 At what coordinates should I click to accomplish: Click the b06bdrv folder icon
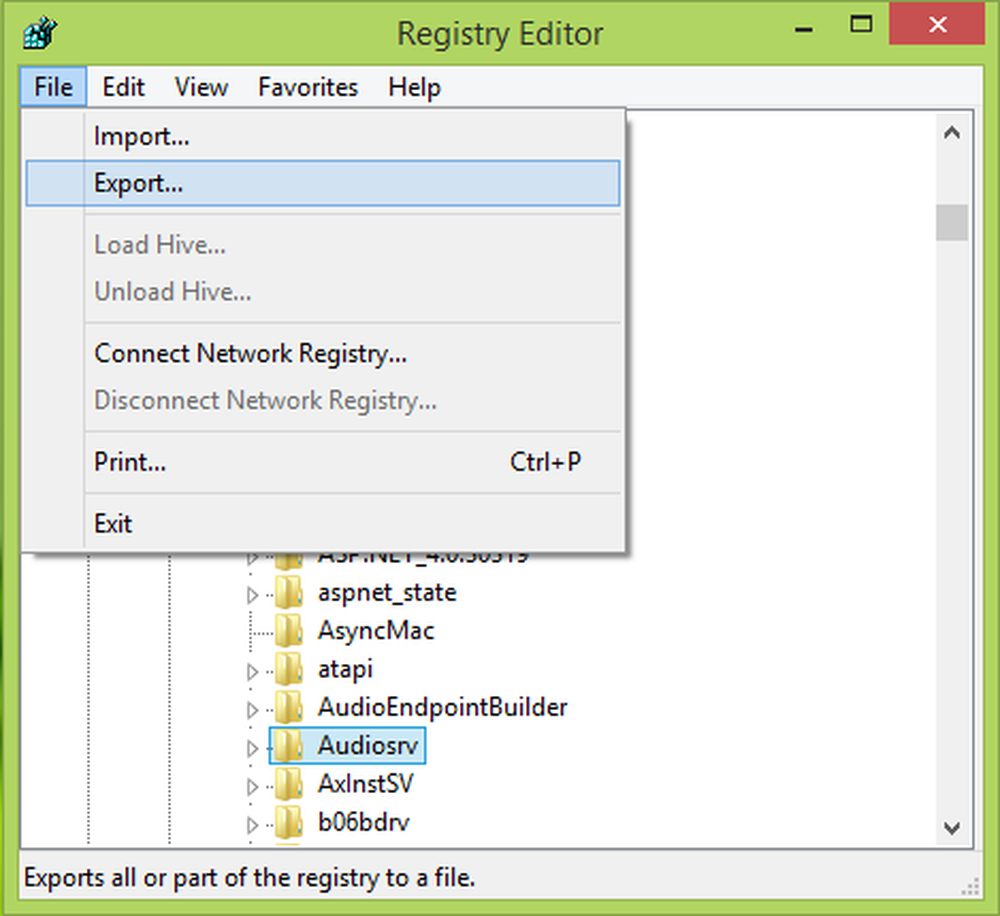point(289,822)
